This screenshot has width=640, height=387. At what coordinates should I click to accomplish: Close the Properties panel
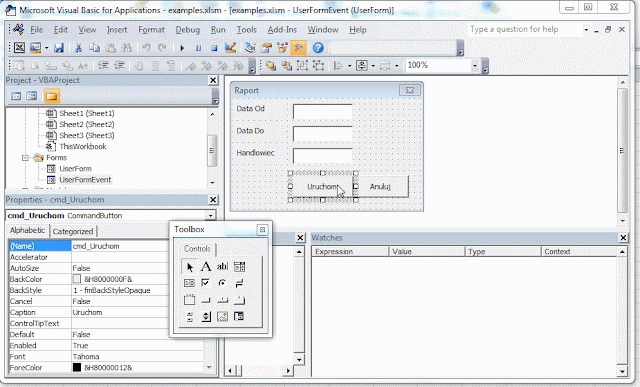[x=213, y=200]
